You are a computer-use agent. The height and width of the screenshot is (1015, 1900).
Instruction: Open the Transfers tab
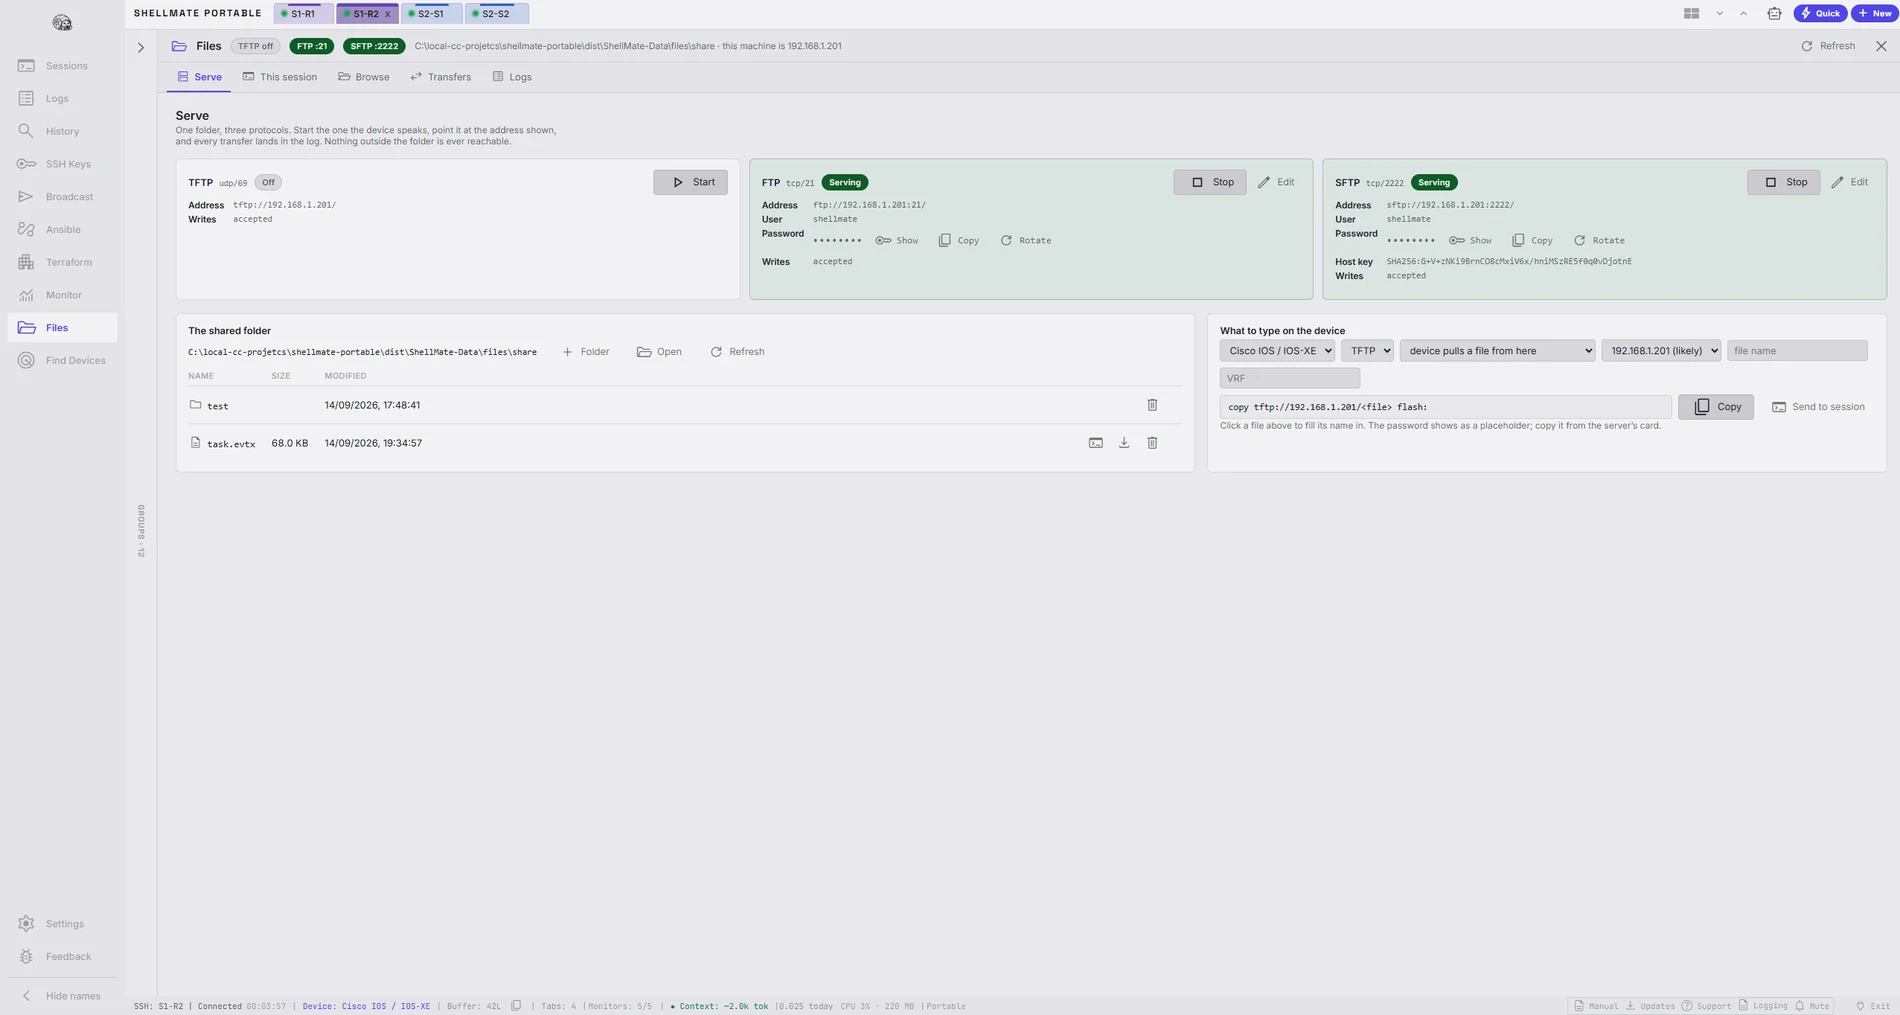[441, 77]
